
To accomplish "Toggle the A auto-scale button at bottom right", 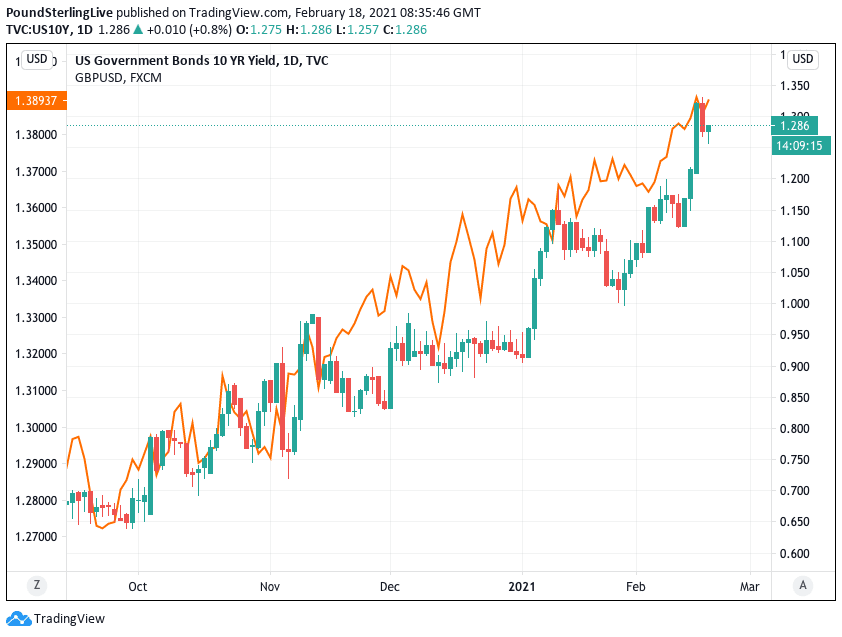I will (x=802, y=585).
